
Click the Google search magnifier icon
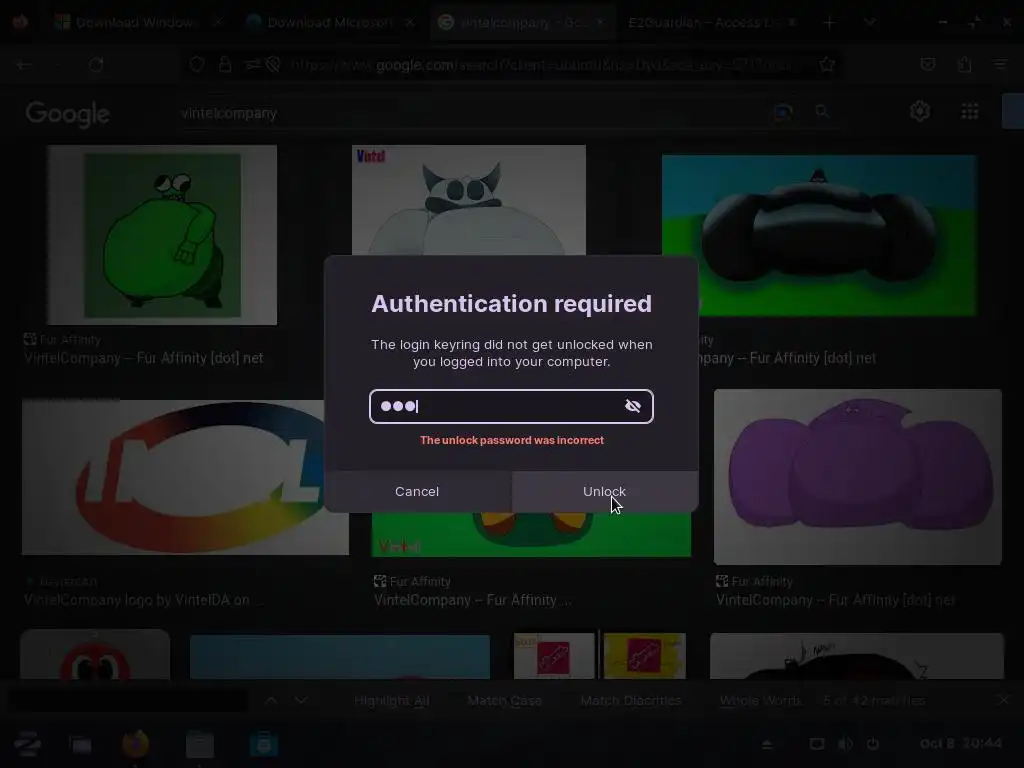click(x=822, y=112)
